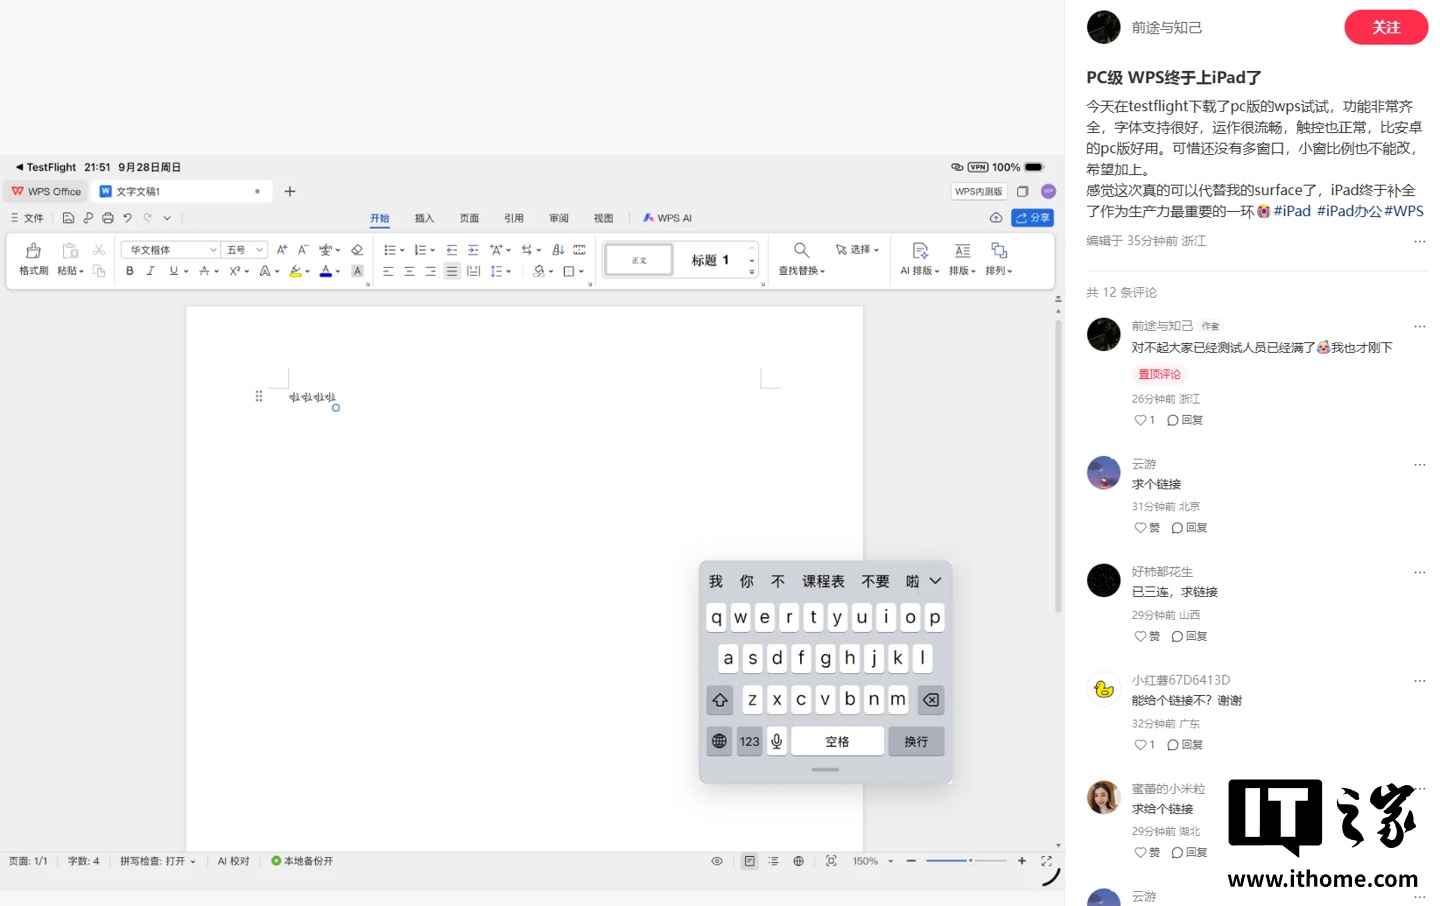Select the 标题 1 heading style
The height and width of the screenshot is (906, 1440).
[x=710, y=260]
